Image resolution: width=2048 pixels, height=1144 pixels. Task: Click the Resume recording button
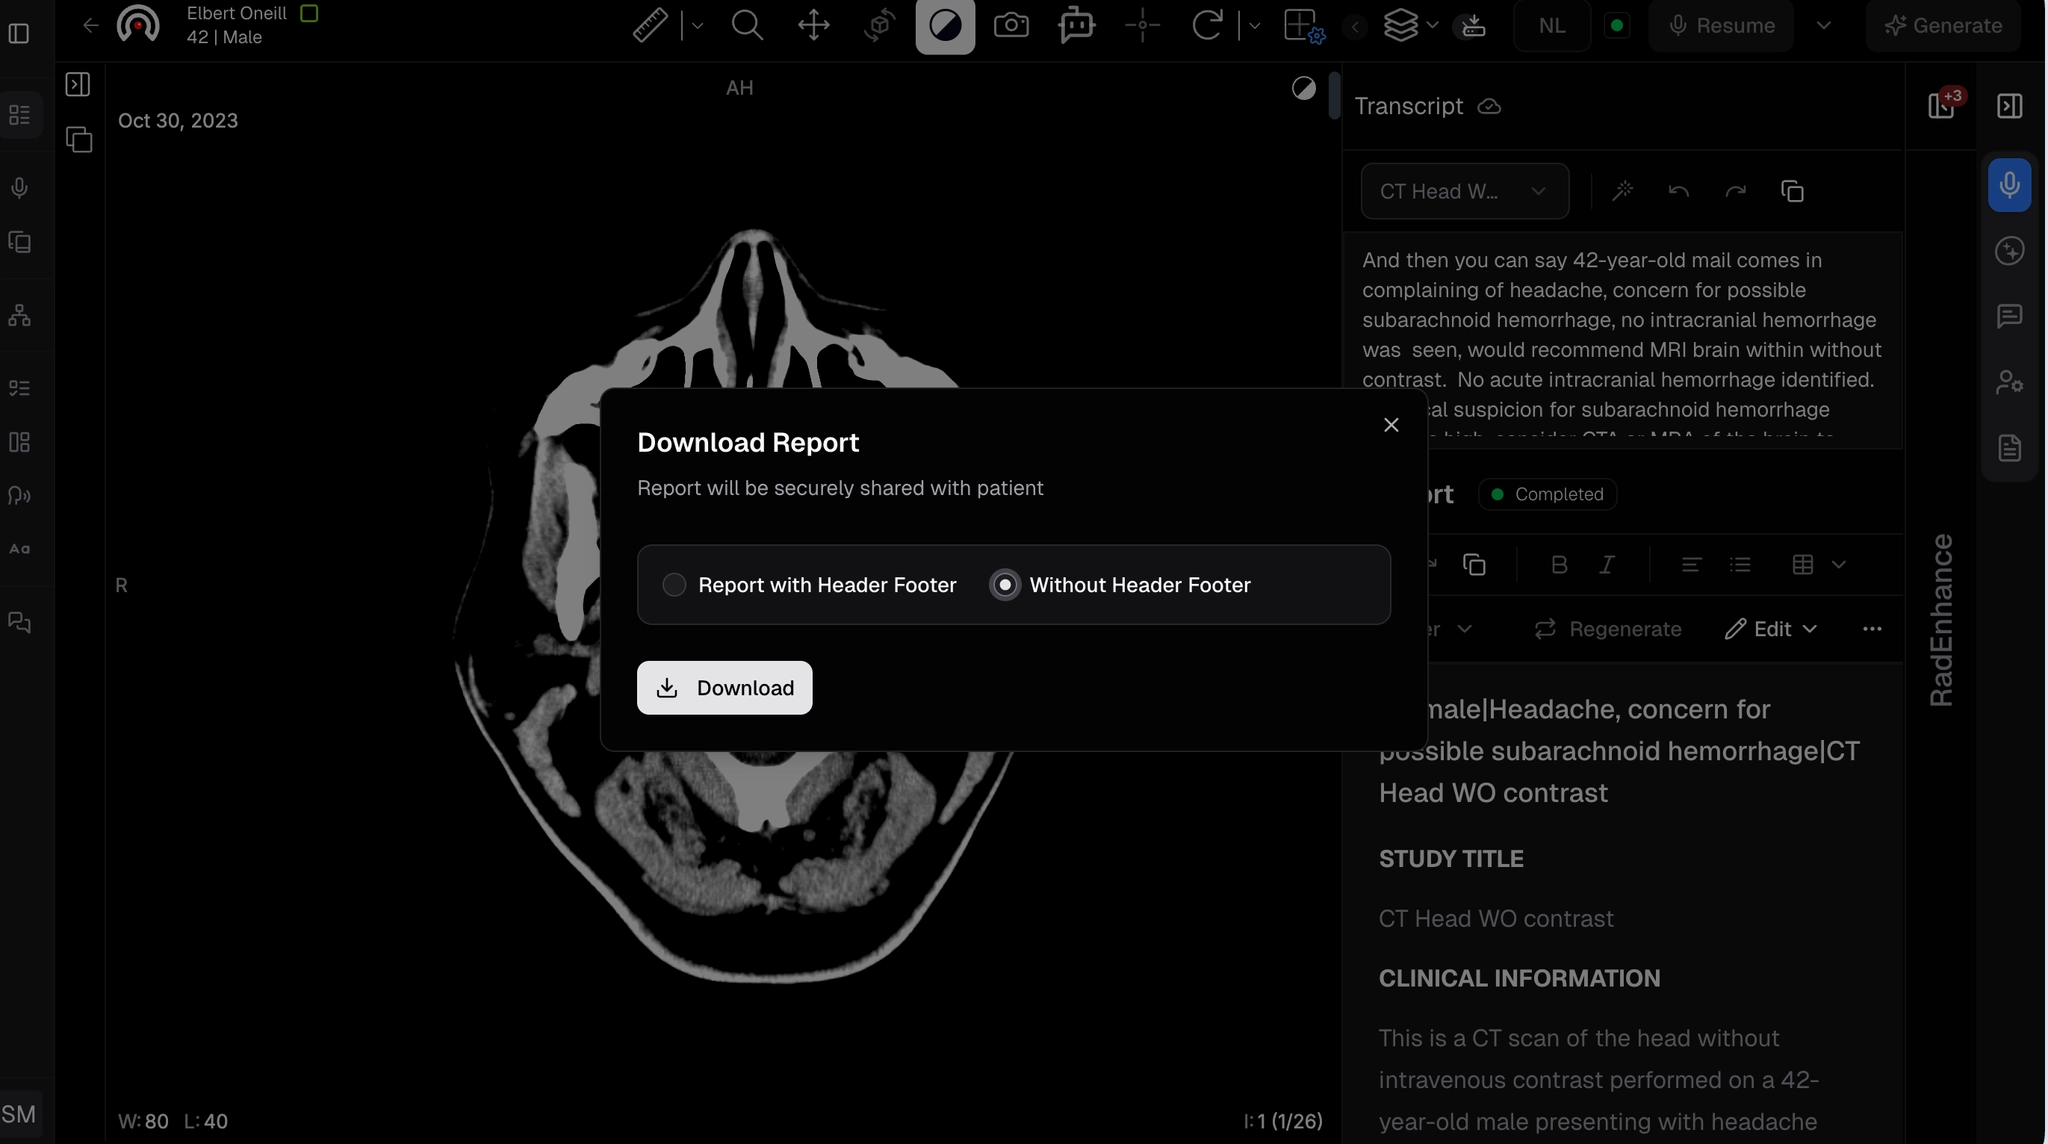click(x=1721, y=26)
